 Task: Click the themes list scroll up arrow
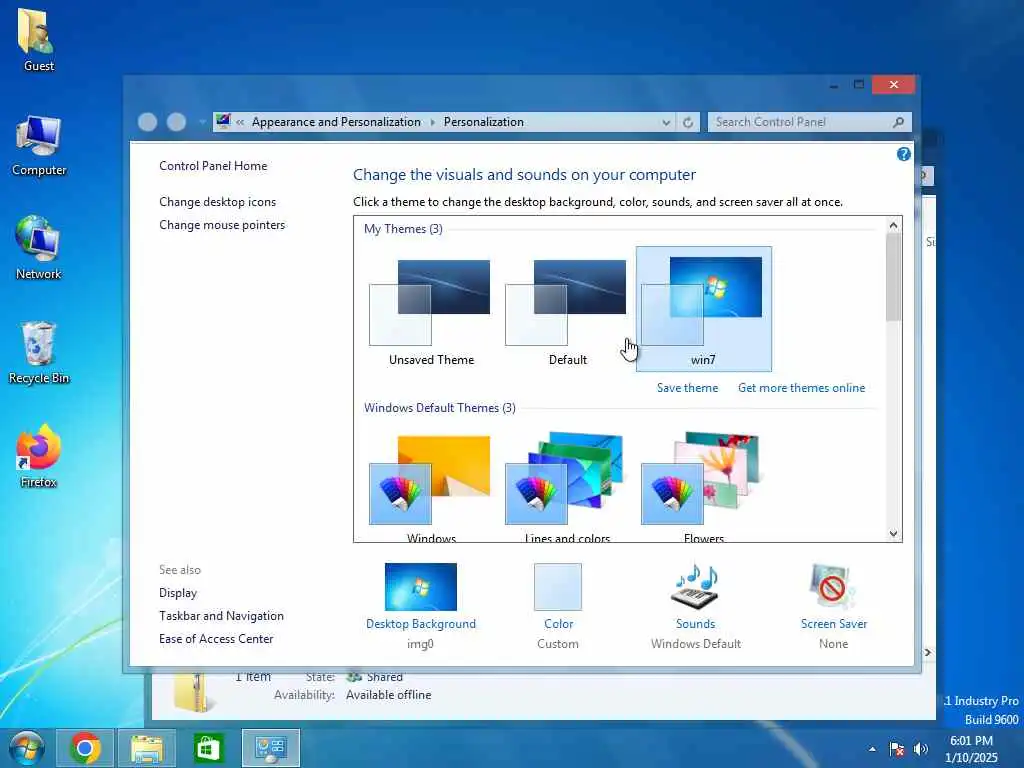[x=893, y=225]
